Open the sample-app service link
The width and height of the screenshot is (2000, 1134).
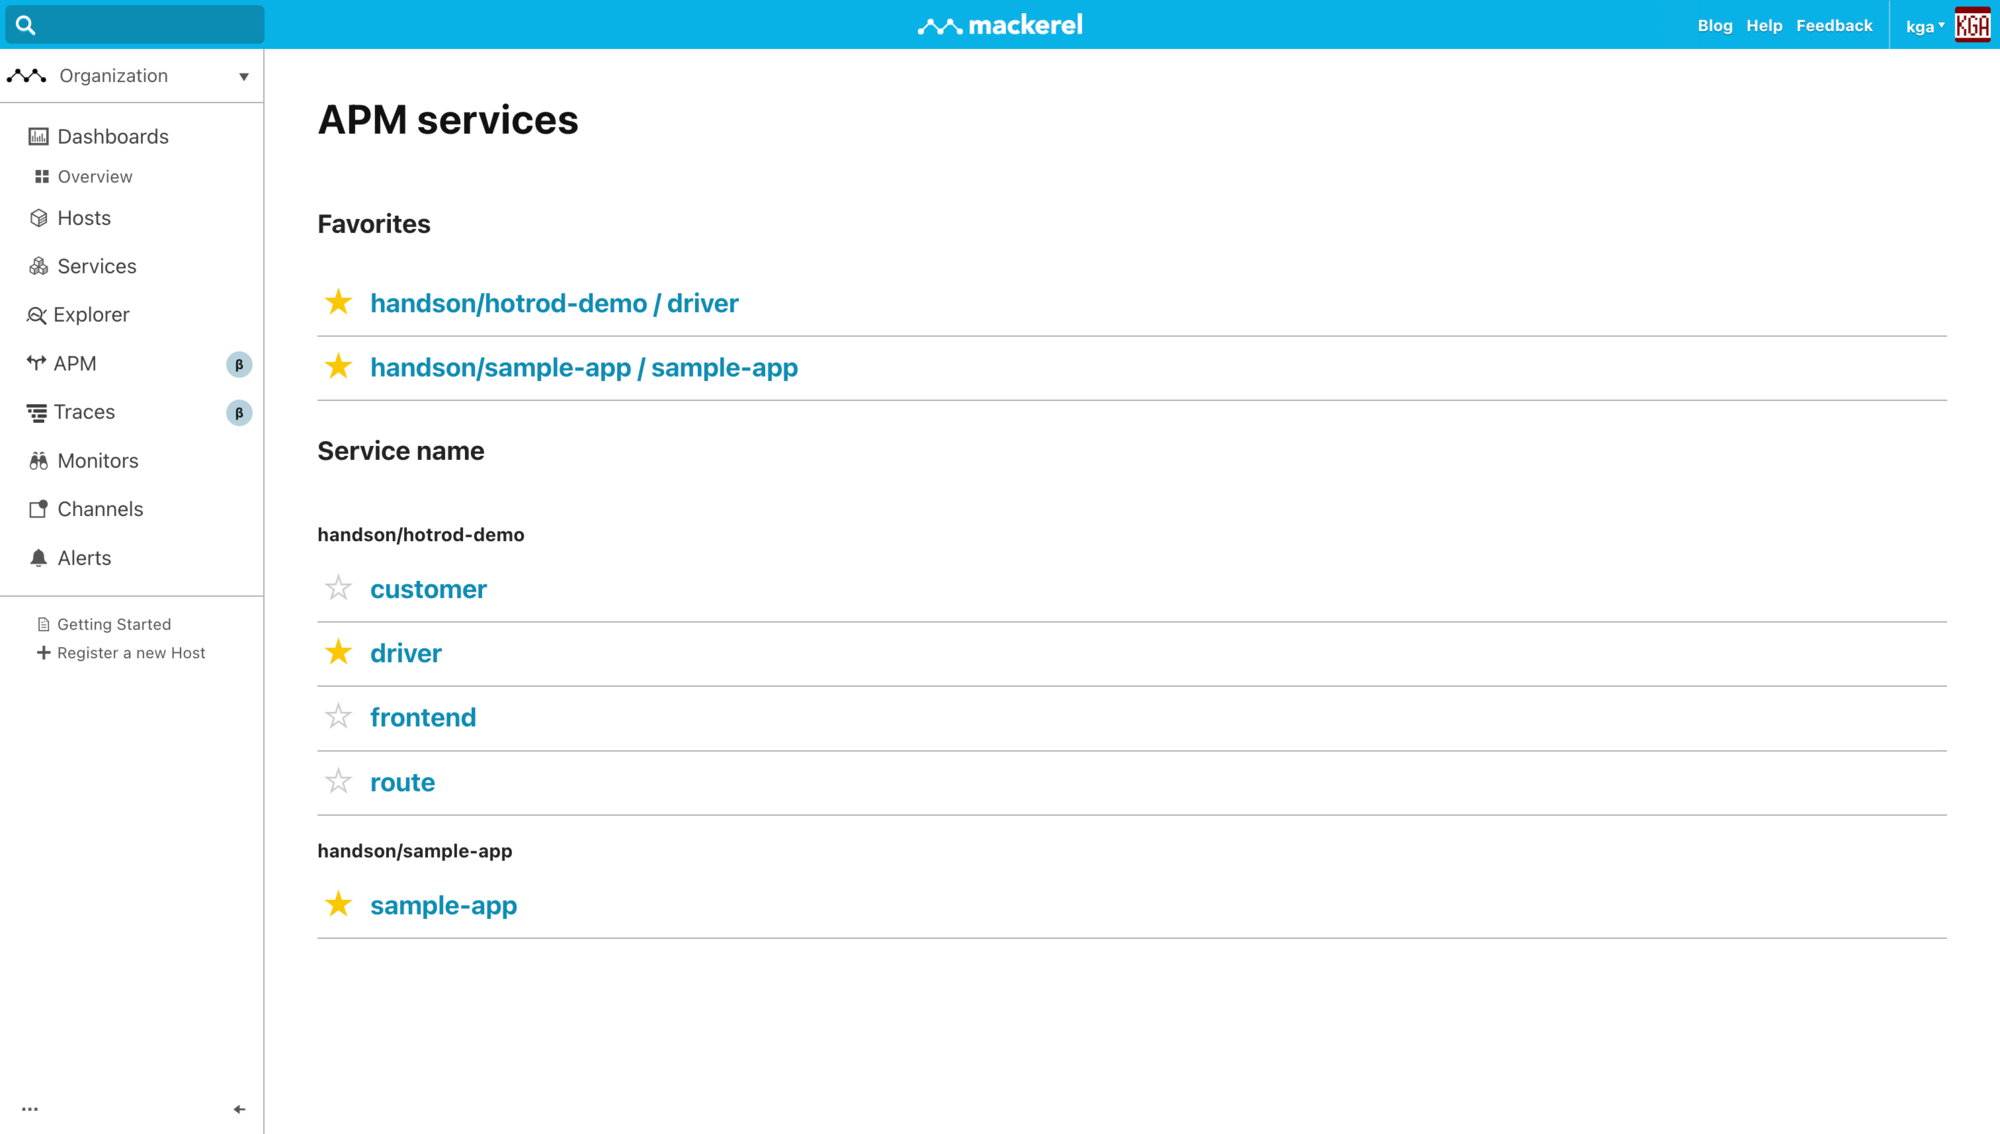443,905
